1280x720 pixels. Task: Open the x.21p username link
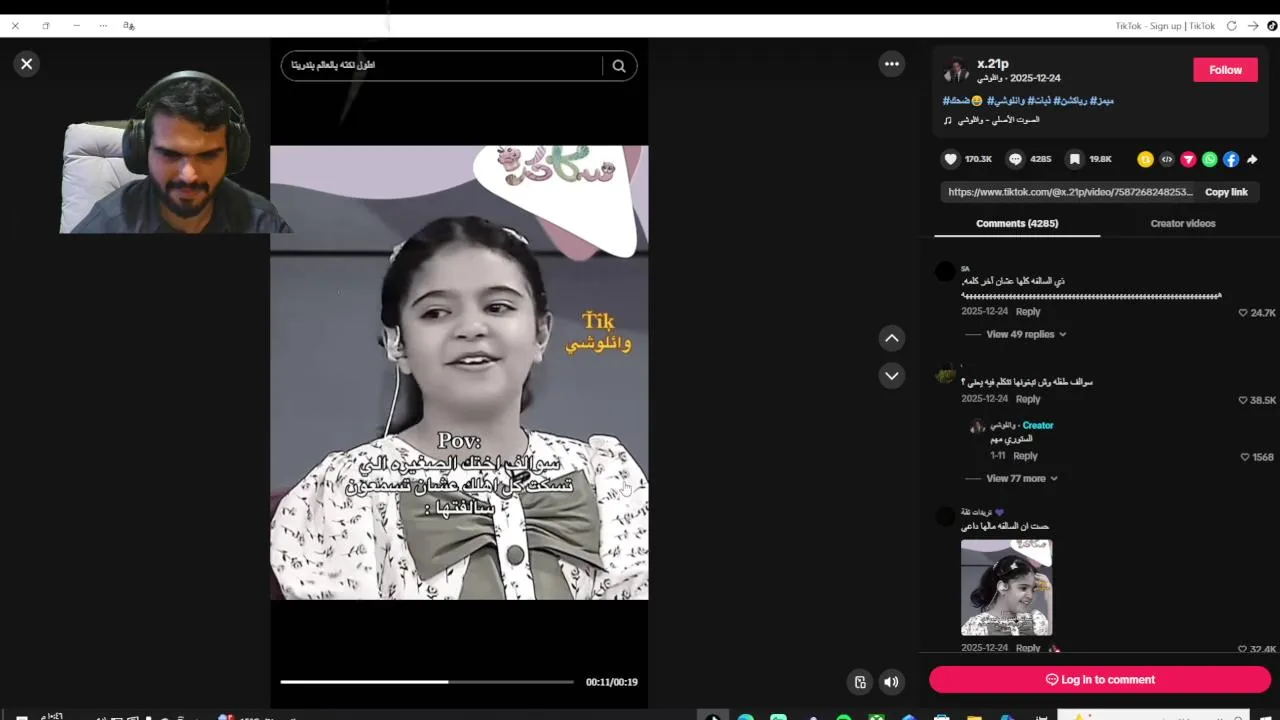[x=993, y=64]
